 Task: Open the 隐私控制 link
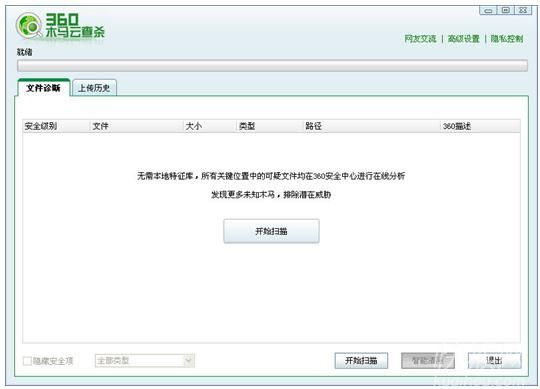(507, 39)
